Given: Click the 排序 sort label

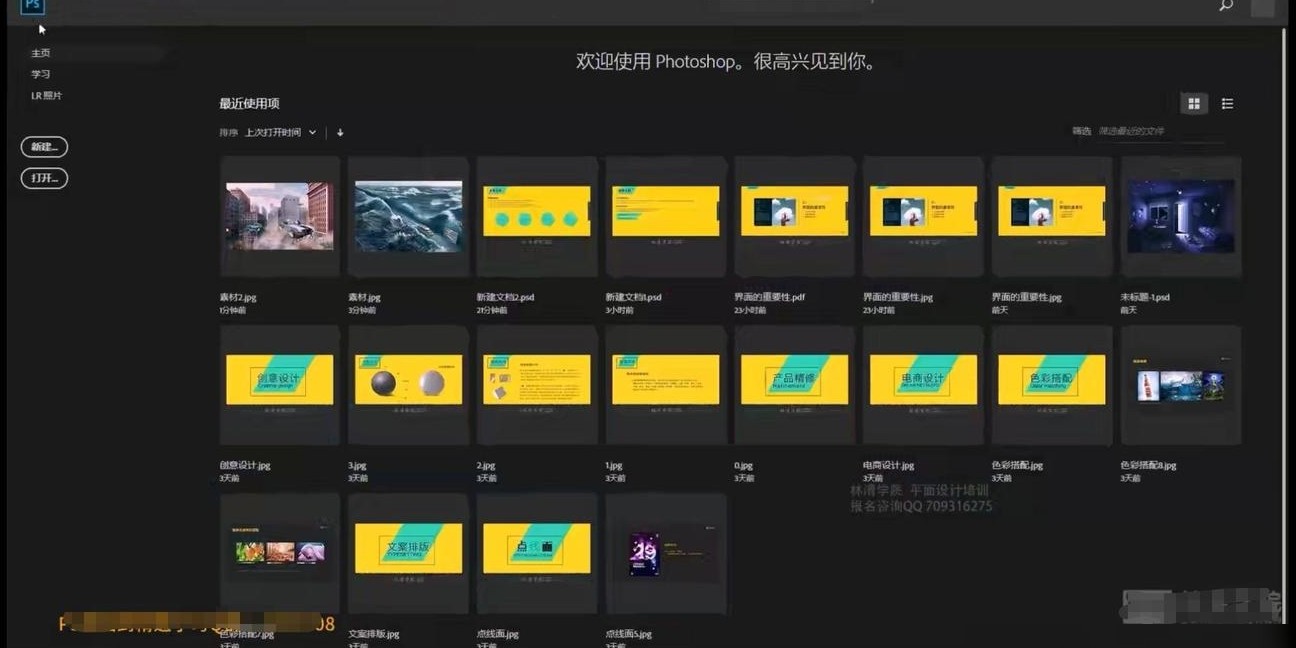Looking at the screenshot, I should click(x=229, y=132).
